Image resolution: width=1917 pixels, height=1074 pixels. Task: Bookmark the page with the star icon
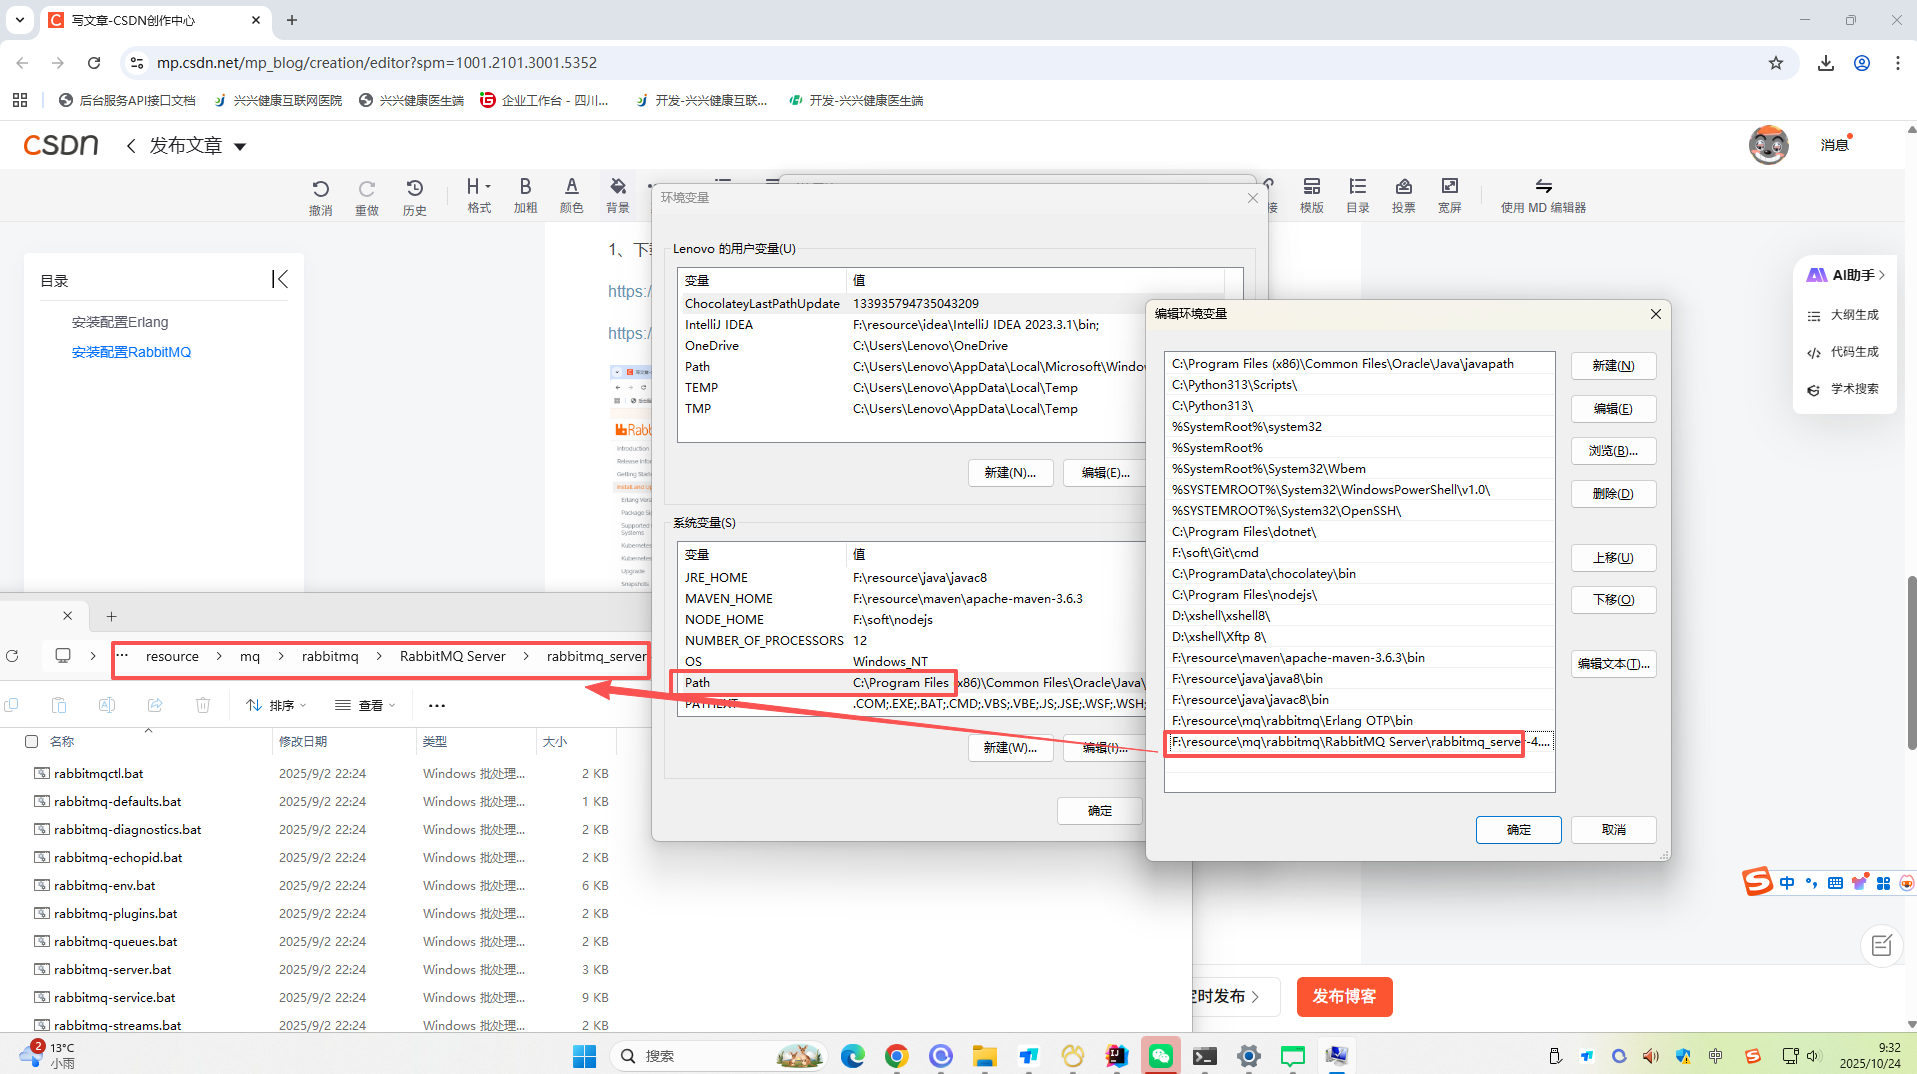coord(1775,63)
